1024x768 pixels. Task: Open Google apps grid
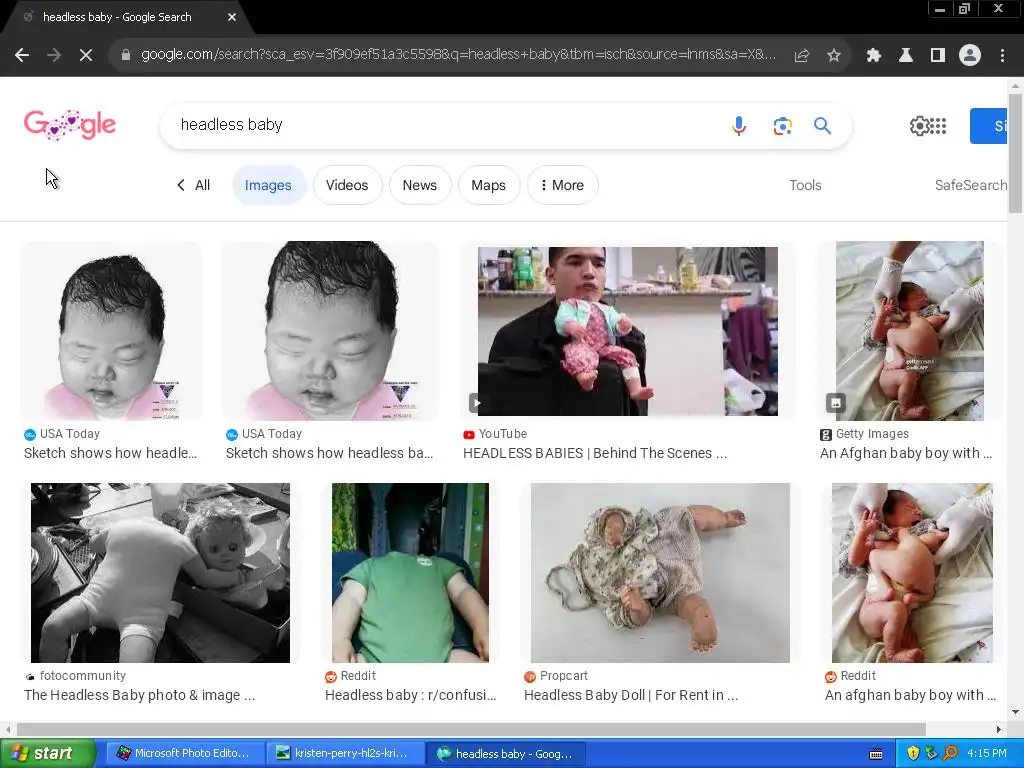pos(938,126)
